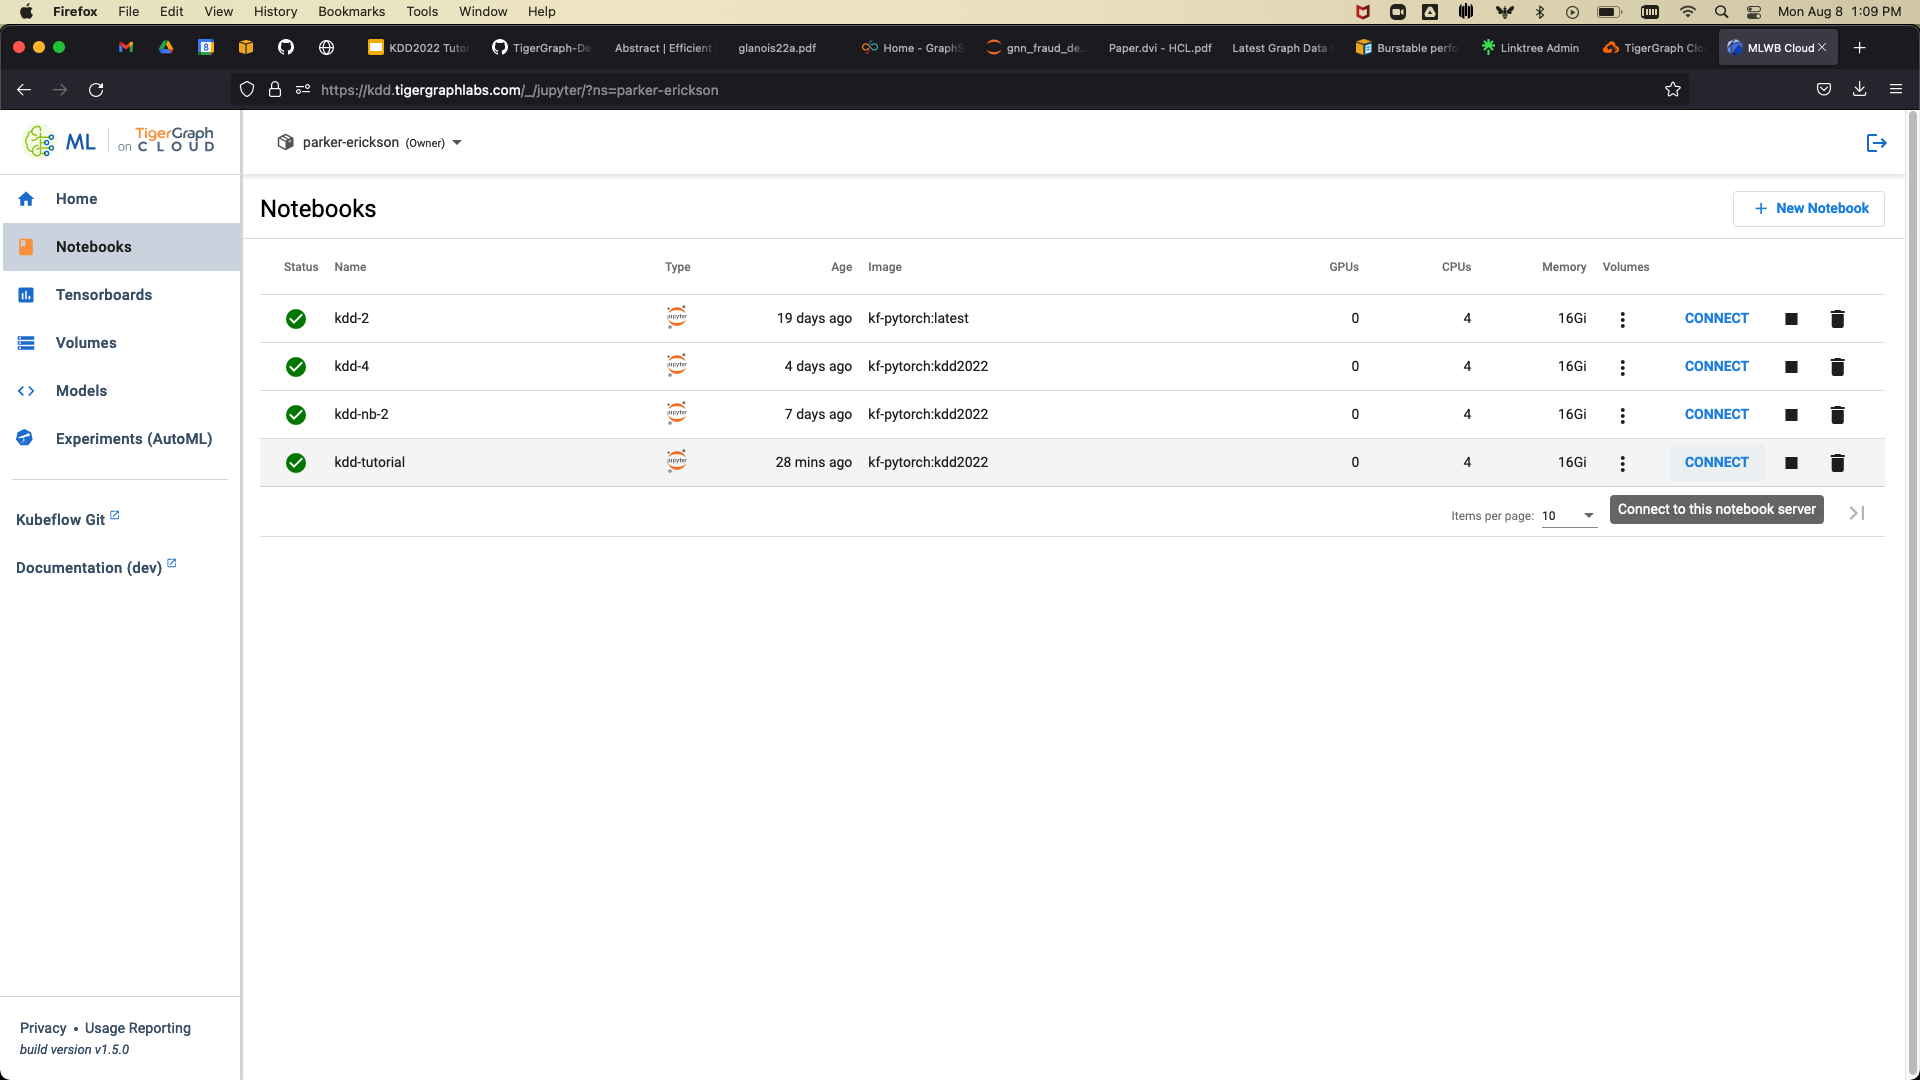The image size is (1920, 1080).
Task: Open the Models section
Action: (81, 391)
